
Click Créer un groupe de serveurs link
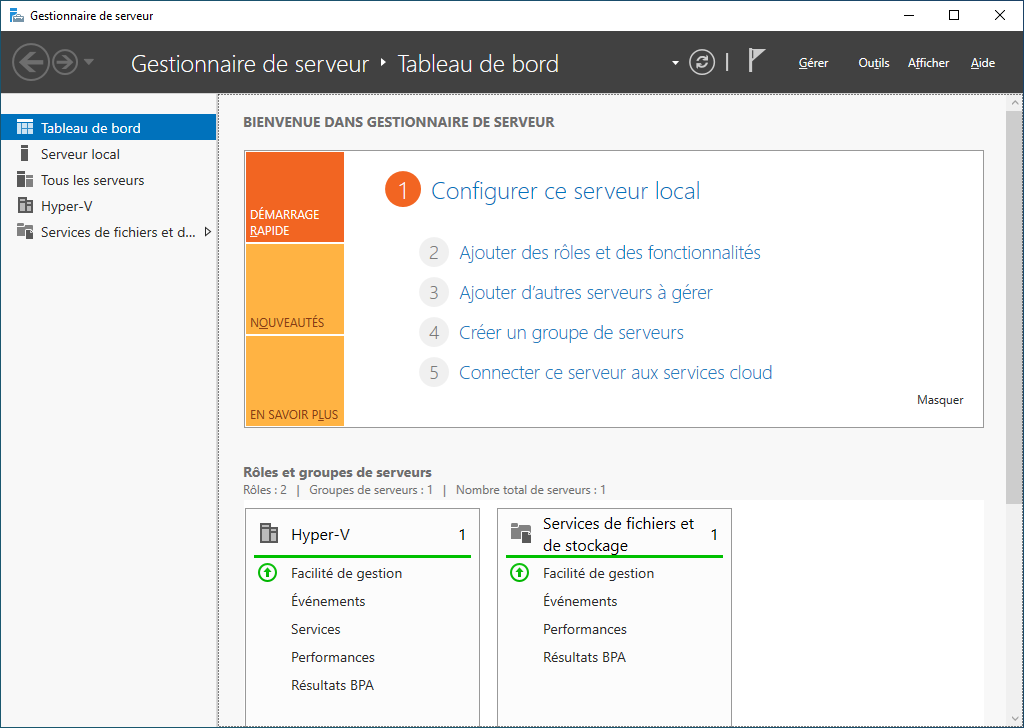pyautogui.click(x=571, y=333)
